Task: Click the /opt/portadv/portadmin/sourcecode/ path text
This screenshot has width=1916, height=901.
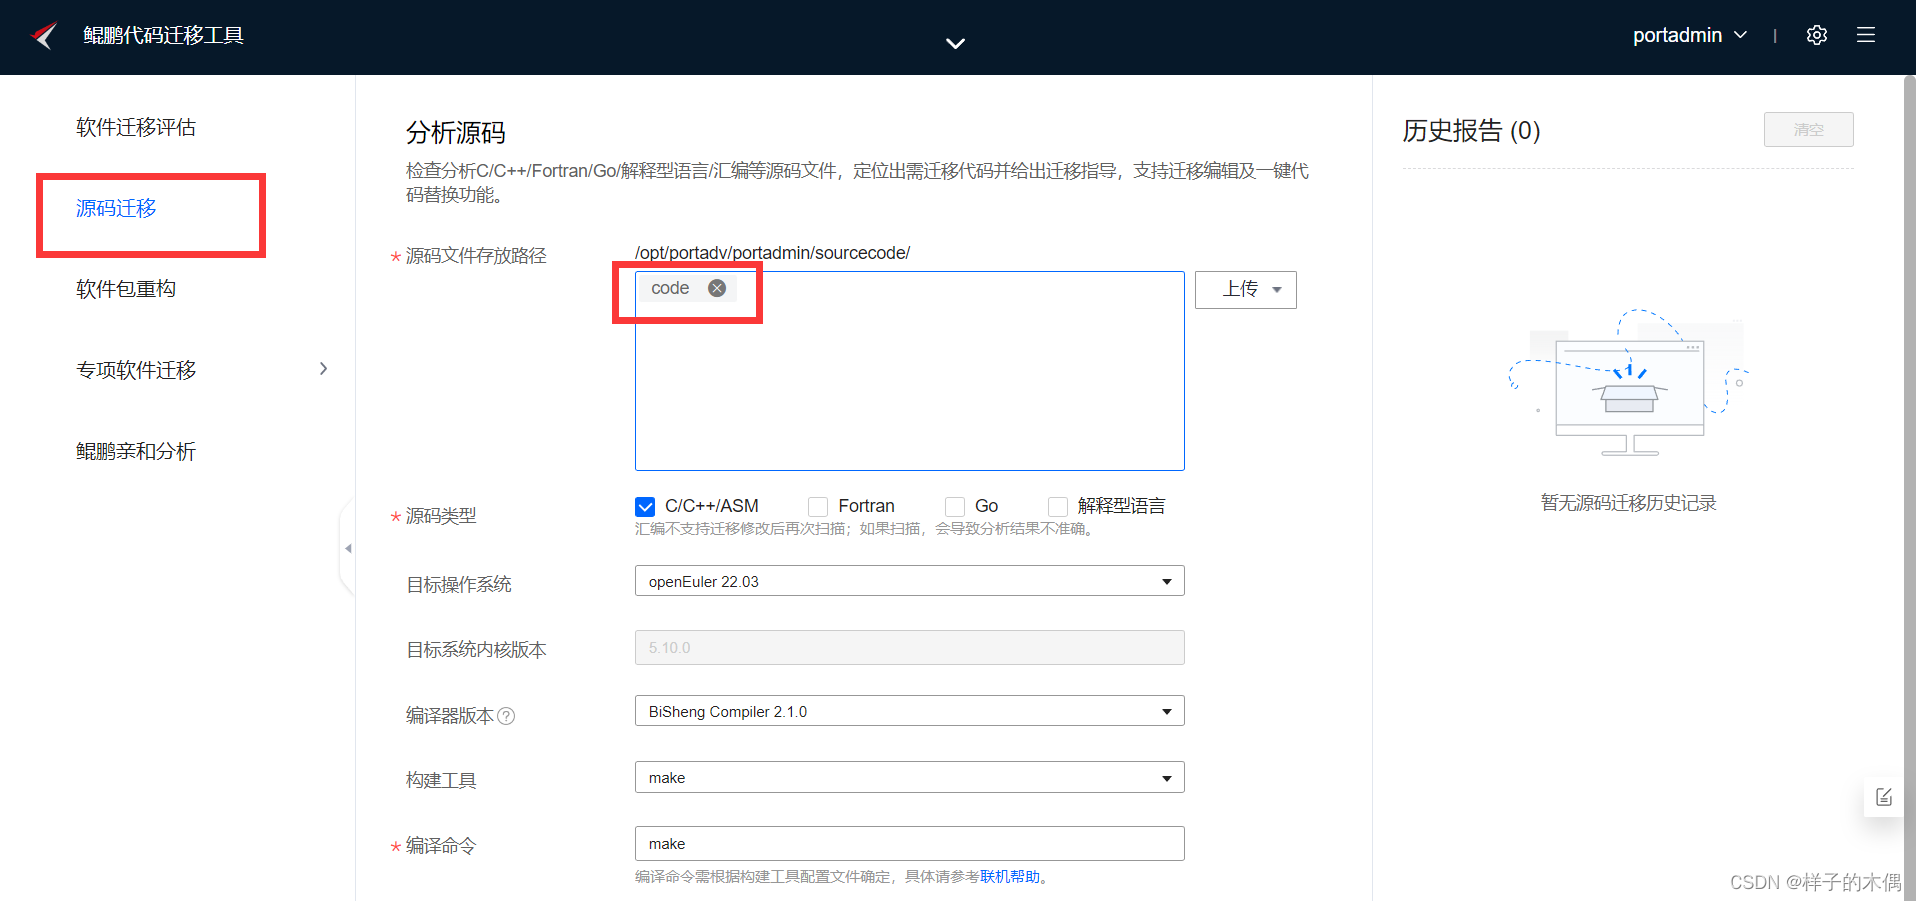Action: pyautogui.click(x=772, y=253)
